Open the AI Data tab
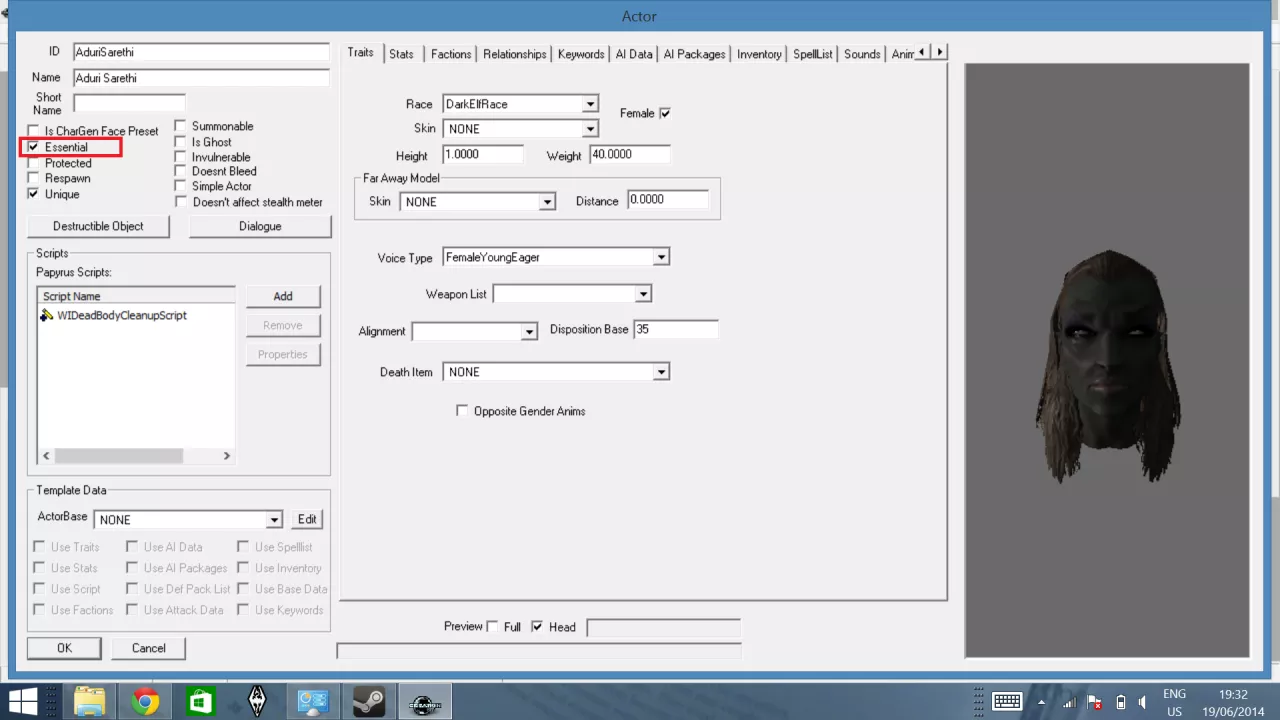Image resolution: width=1280 pixels, height=720 pixels. (634, 54)
